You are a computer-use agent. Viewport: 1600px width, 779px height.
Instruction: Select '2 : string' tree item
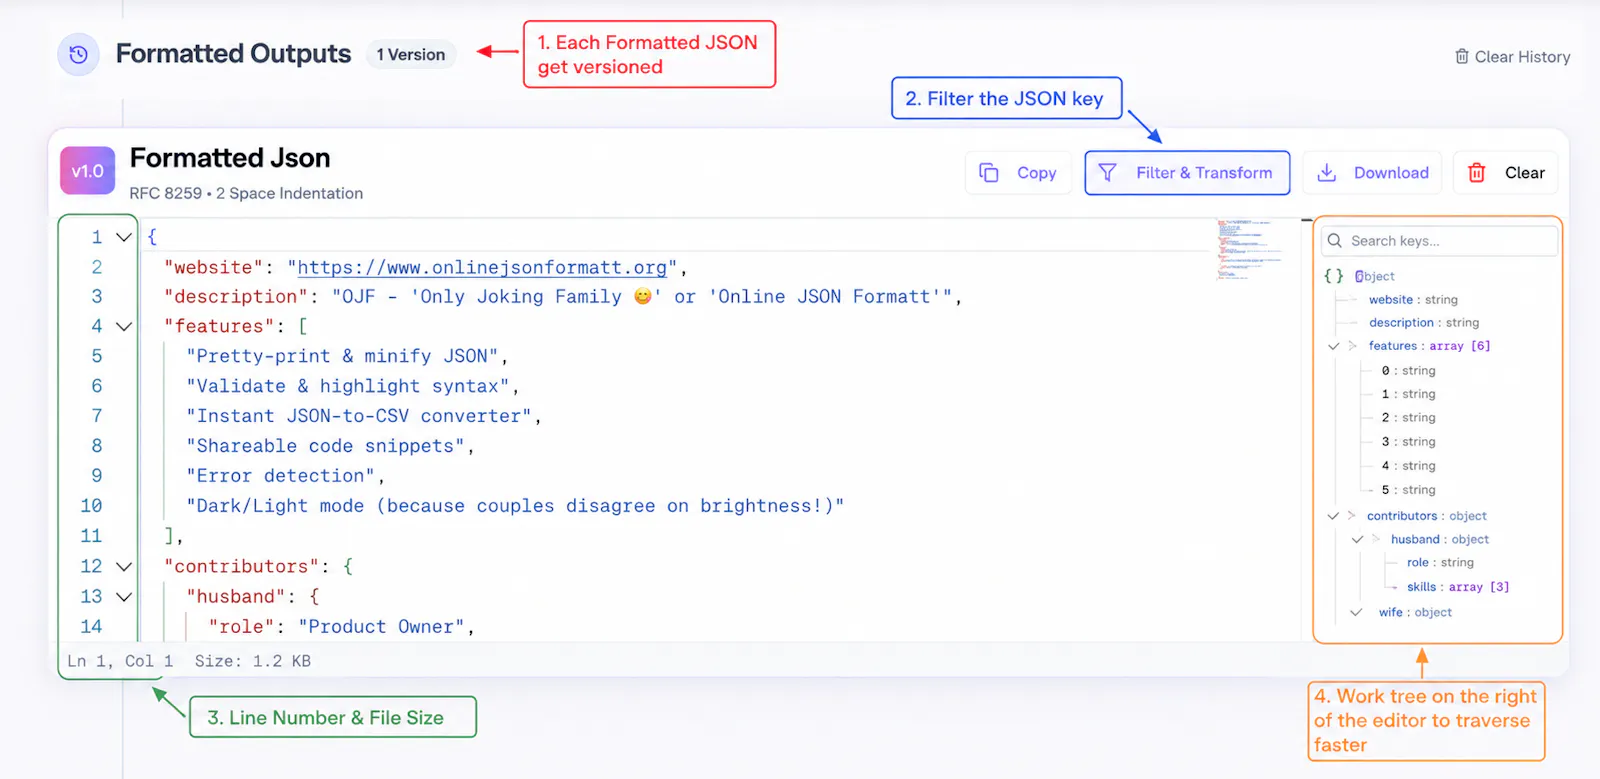click(1408, 418)
